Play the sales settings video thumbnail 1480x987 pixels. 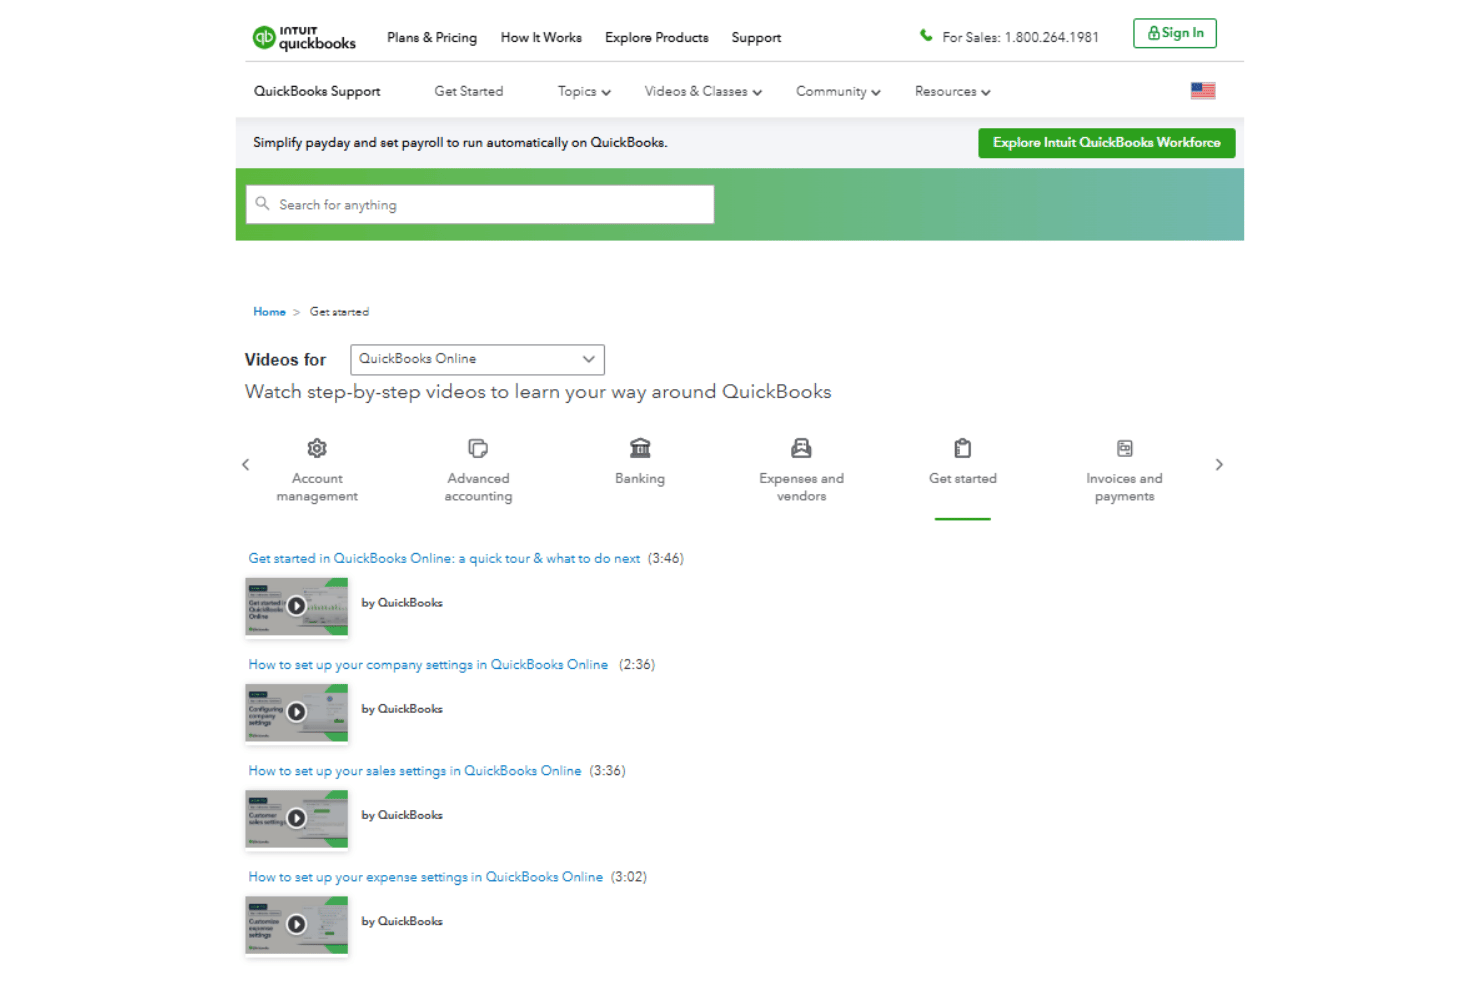coord(296,819)
